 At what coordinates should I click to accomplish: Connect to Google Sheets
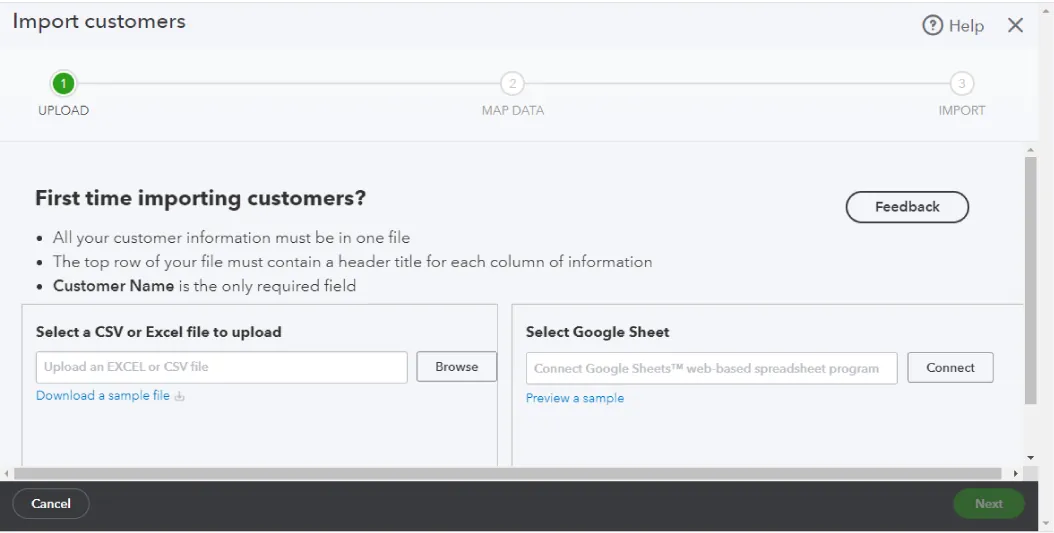(x=949, y=368)
